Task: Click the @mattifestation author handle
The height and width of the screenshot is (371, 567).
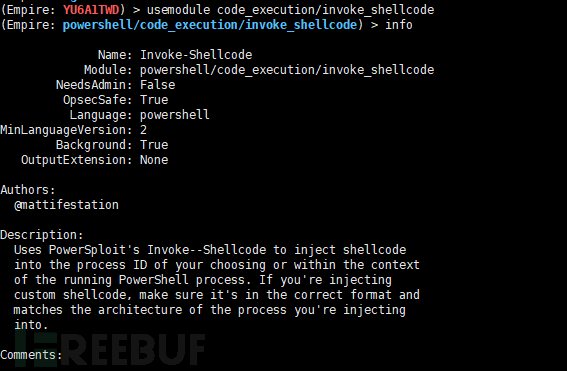Action: coord(66,205)
